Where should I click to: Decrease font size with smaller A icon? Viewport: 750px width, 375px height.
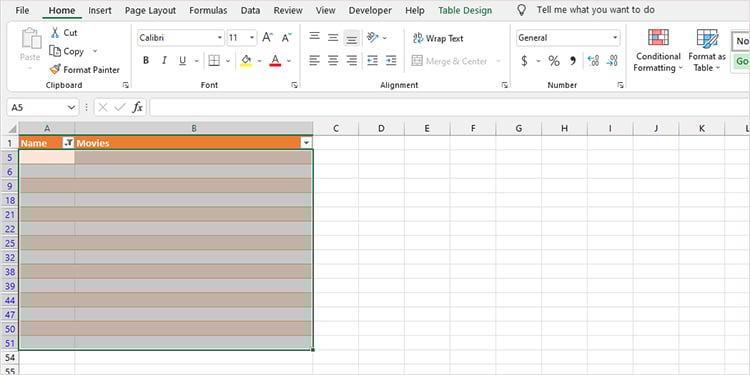(286, 37)
